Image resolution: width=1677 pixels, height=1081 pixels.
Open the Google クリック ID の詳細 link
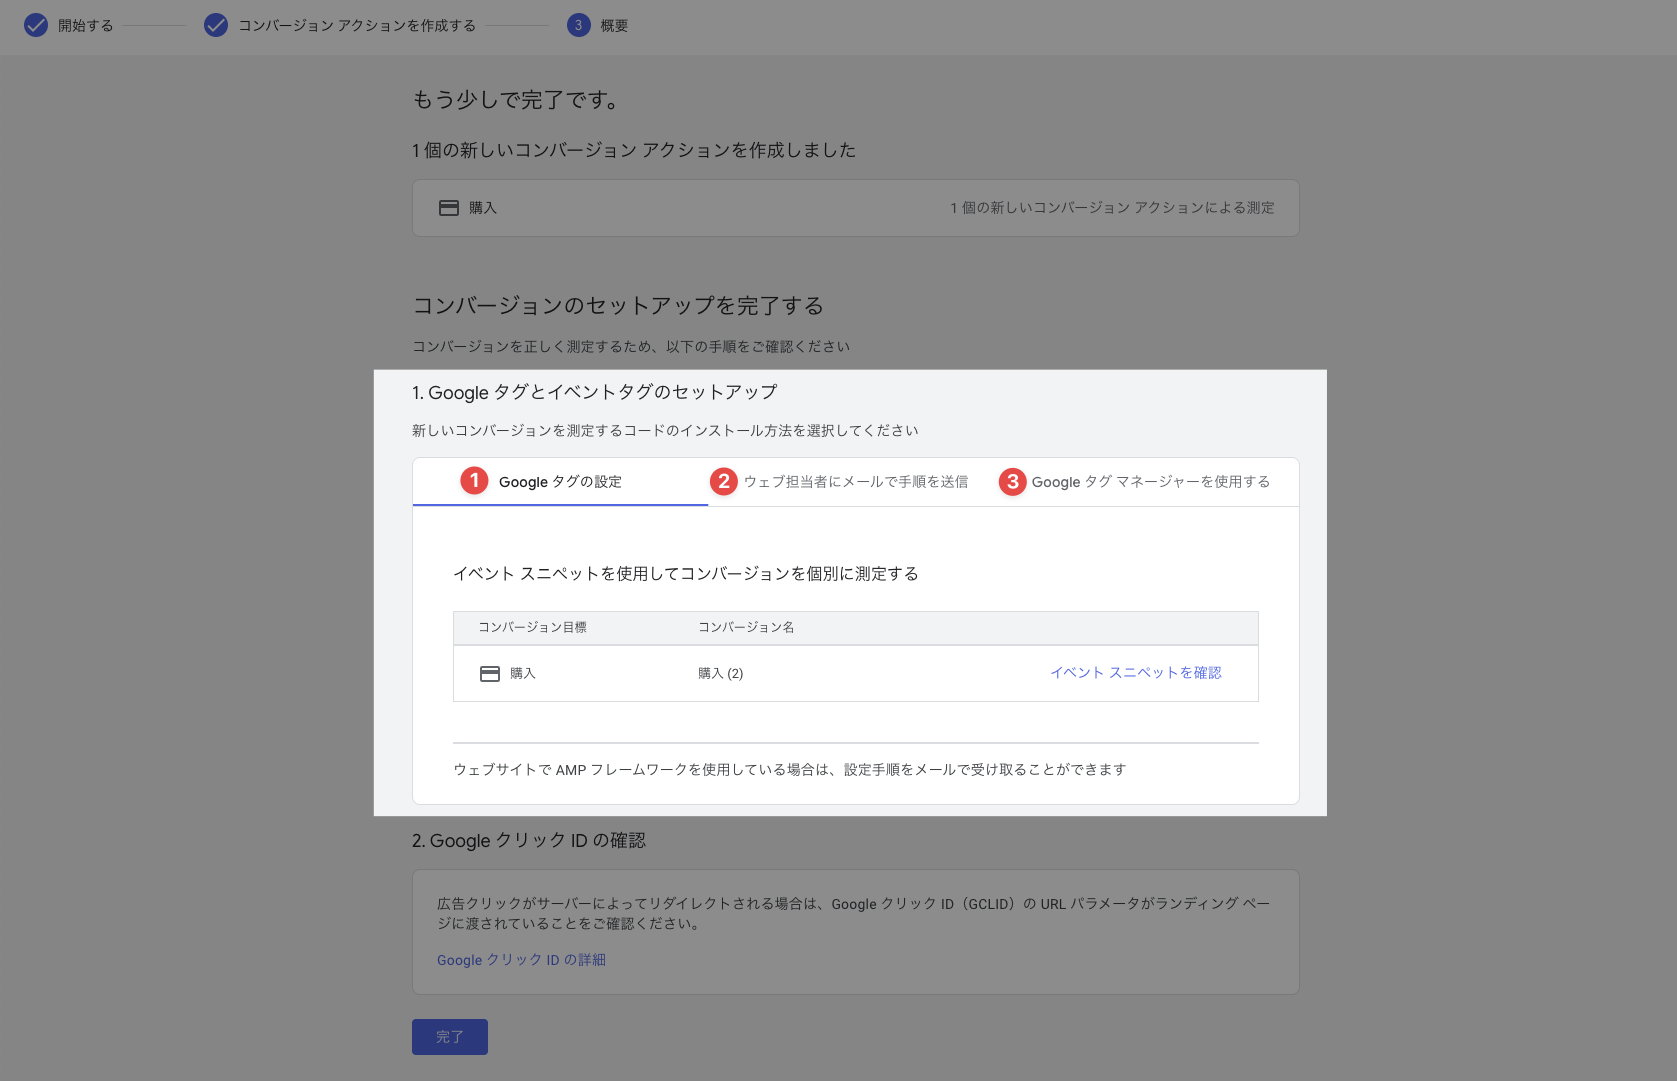click(521, 960)
